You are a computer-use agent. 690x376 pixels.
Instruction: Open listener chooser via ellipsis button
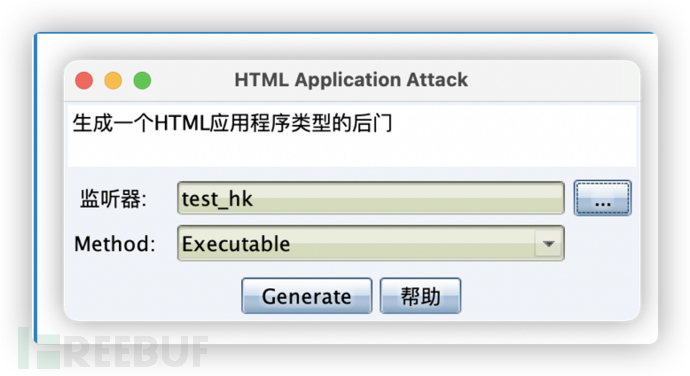(602, 198)
